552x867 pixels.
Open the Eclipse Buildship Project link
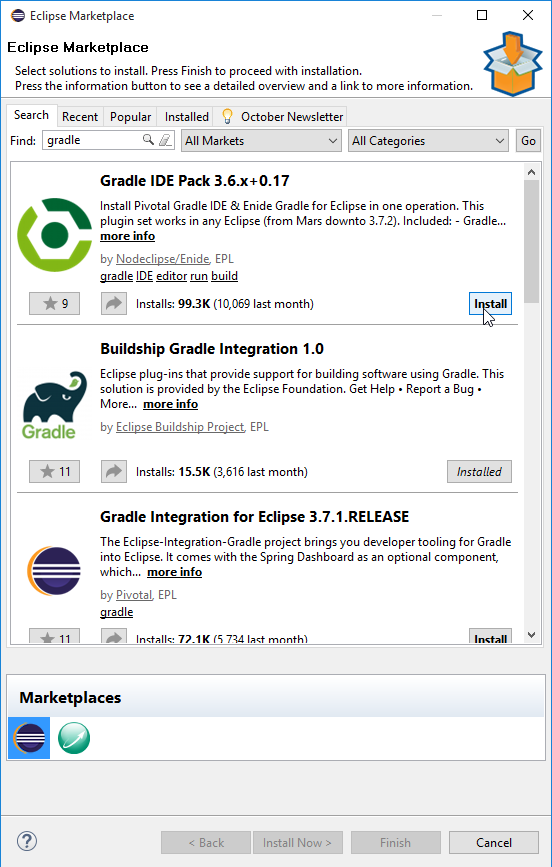180,427
